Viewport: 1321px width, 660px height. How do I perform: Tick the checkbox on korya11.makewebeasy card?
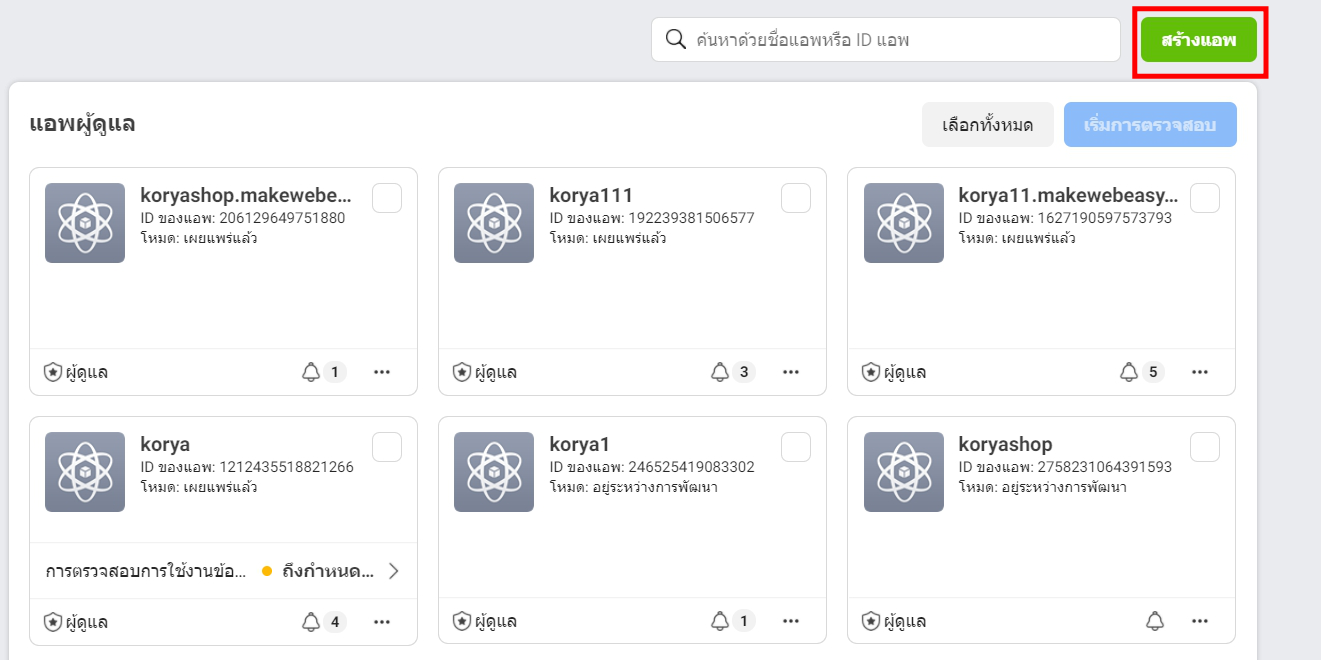1205,198
